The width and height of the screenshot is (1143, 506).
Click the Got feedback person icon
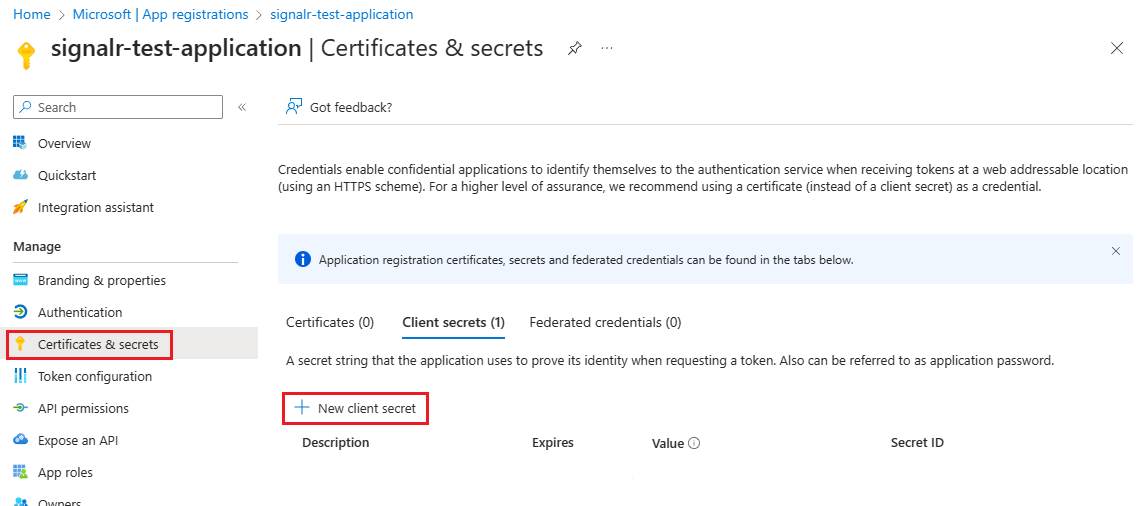coord(294,107)
